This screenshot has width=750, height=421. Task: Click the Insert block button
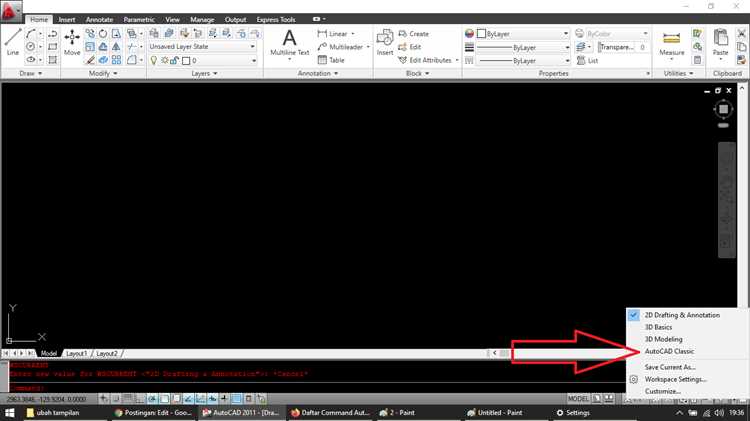tap(385, 42)
